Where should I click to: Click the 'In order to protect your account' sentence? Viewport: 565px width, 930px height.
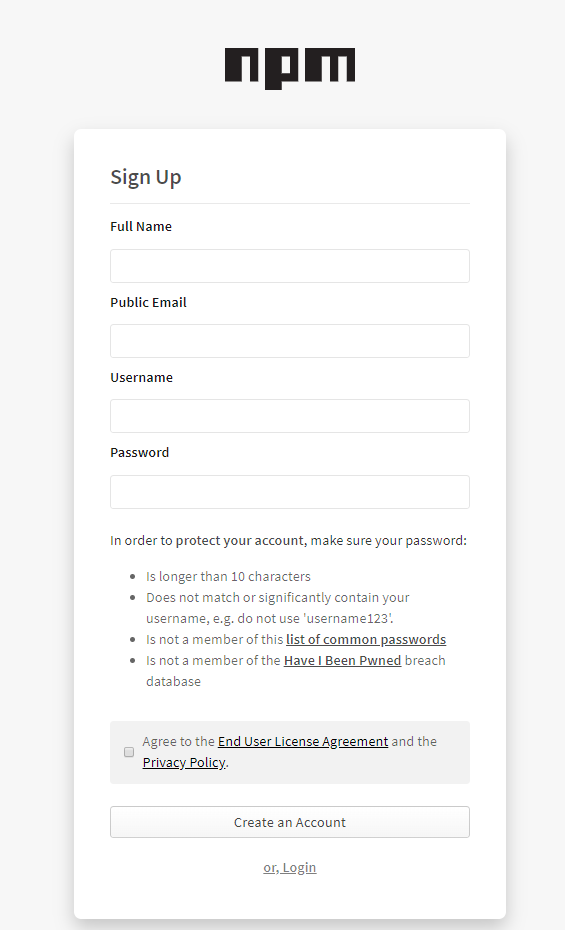point(289,541)
